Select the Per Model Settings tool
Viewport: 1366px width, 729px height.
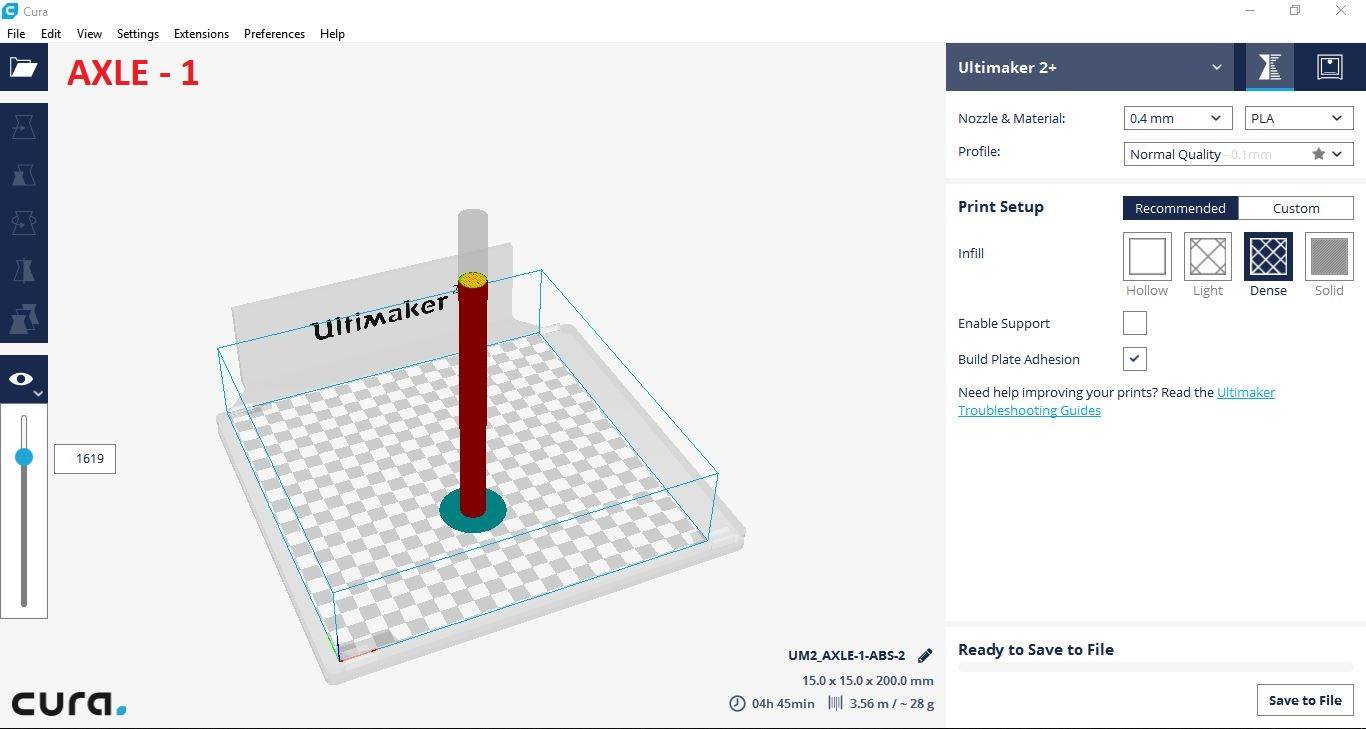[23, 319]
